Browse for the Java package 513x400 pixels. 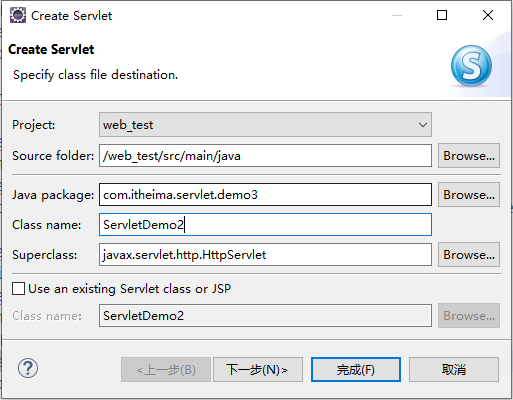point(469,195)
